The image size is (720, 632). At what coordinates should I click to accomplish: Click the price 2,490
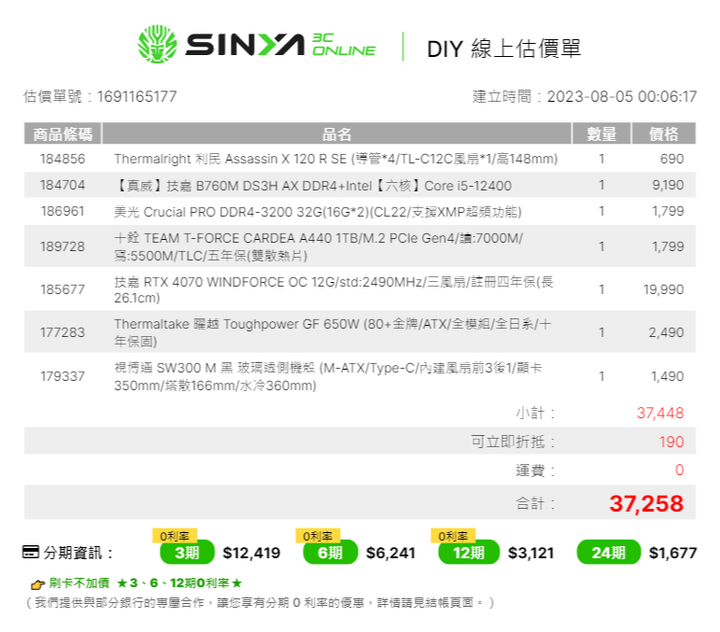[x=666, y=332]
